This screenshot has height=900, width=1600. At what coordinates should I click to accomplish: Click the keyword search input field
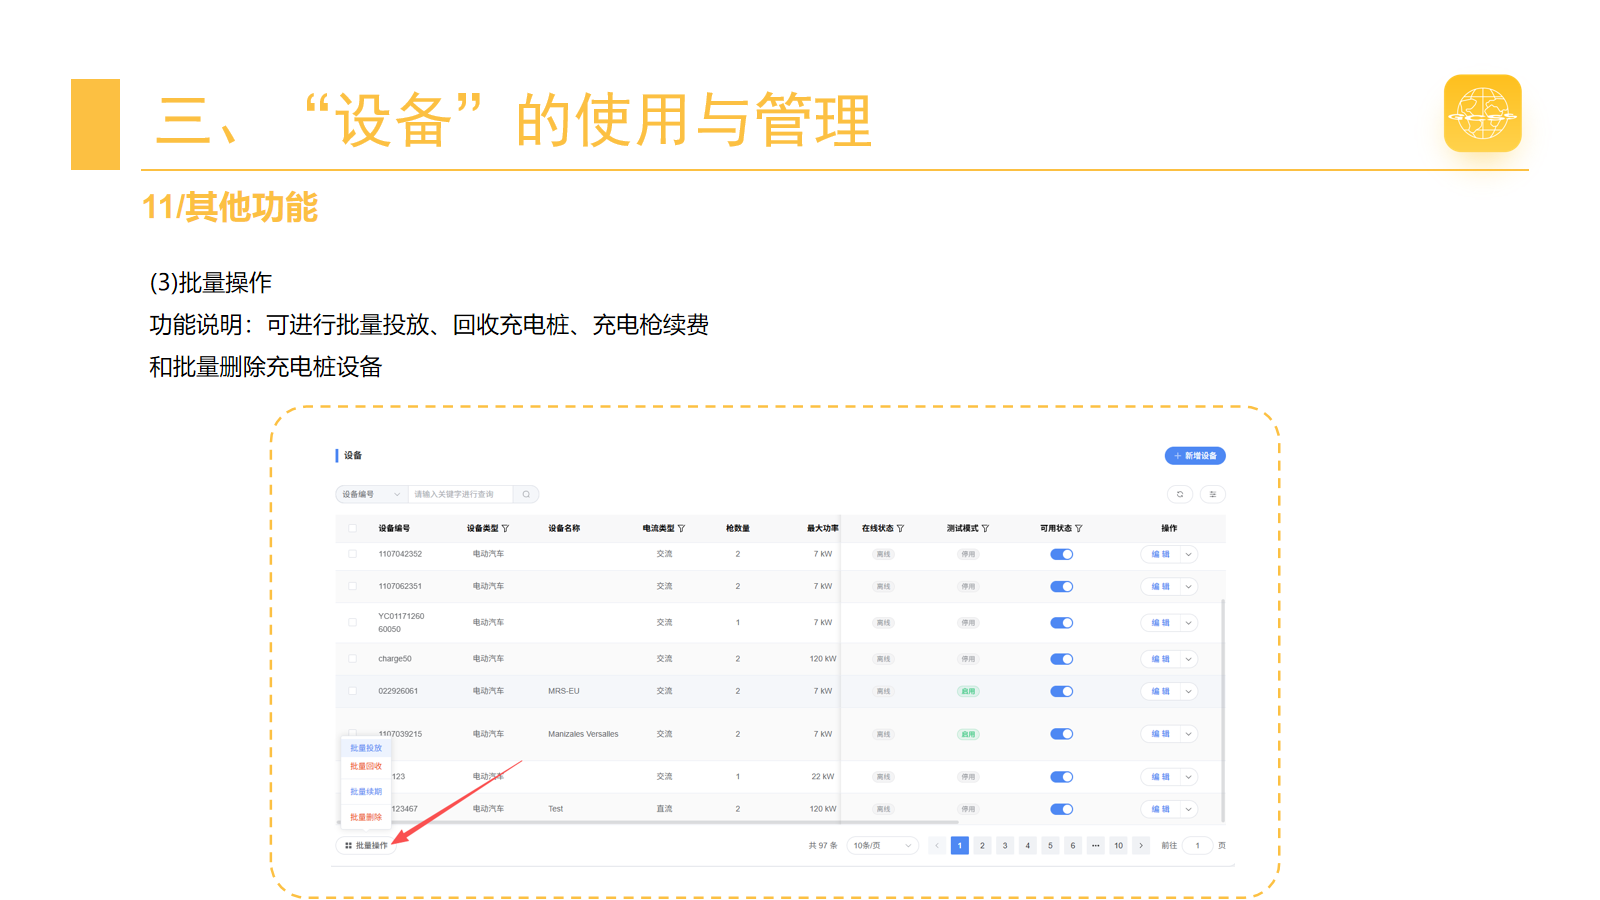pyautogui.click(x=460, y=494)
